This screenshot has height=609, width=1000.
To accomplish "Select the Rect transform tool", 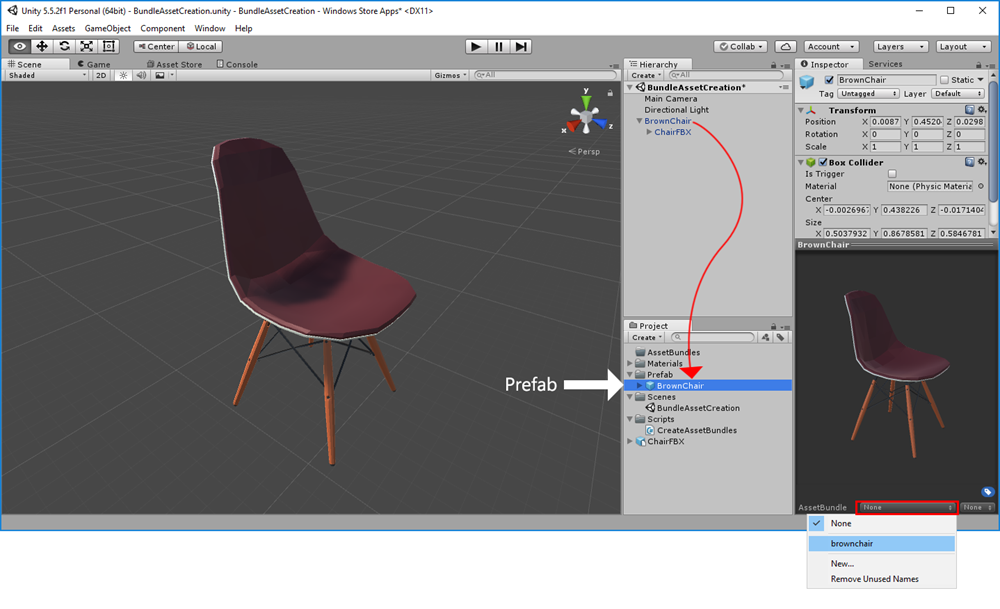I will point(108,47).
